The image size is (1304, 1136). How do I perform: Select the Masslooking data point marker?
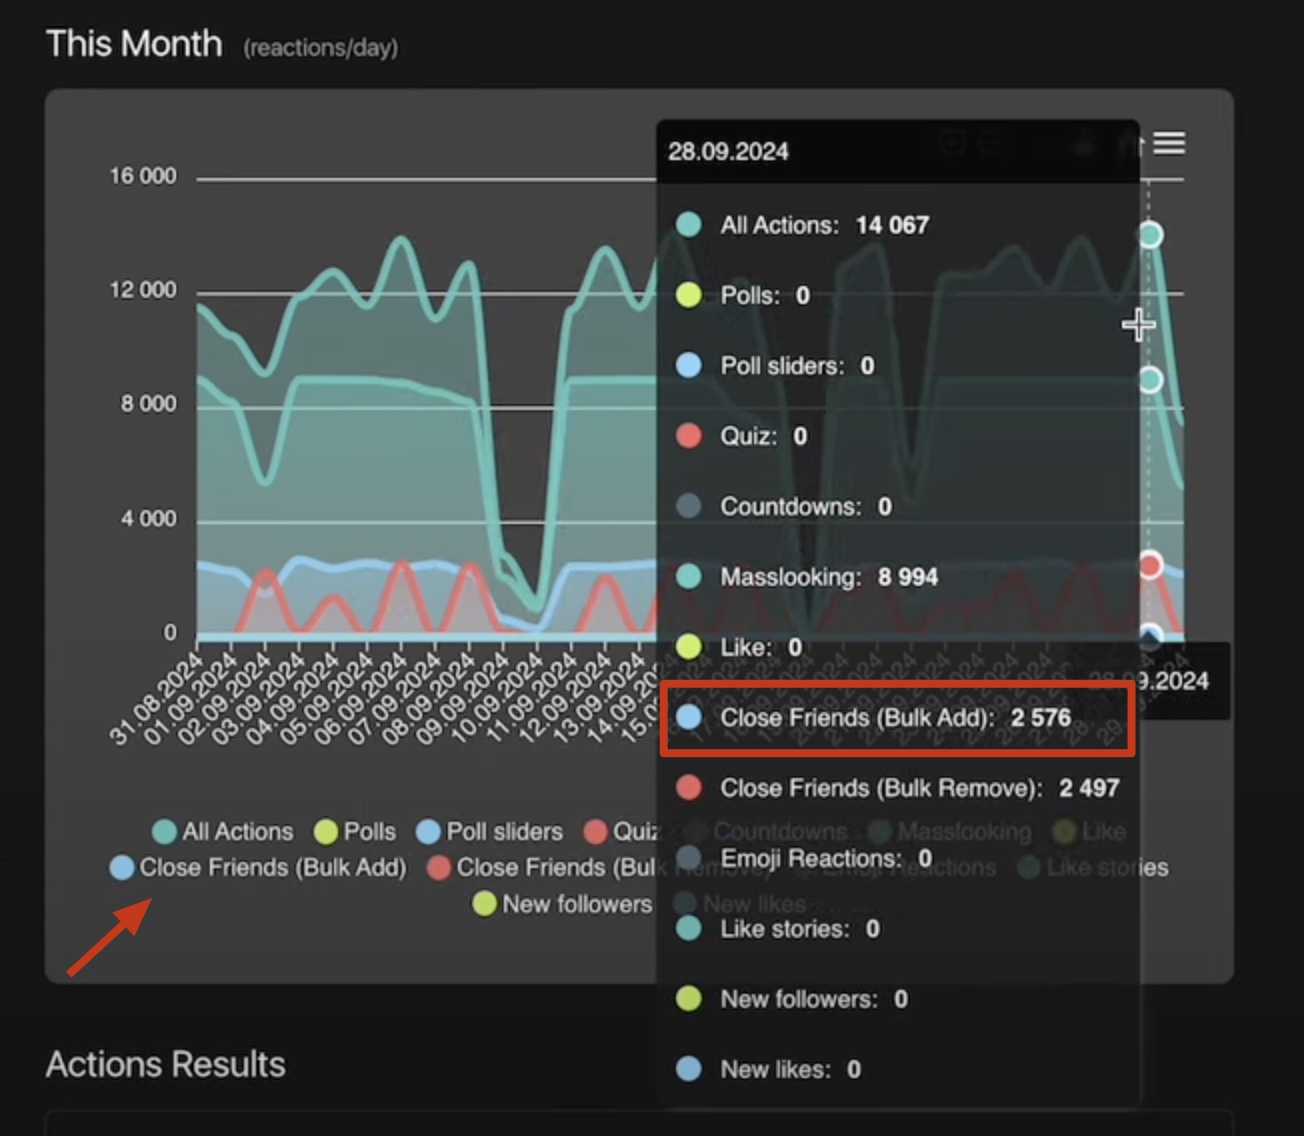point(1150,380)
